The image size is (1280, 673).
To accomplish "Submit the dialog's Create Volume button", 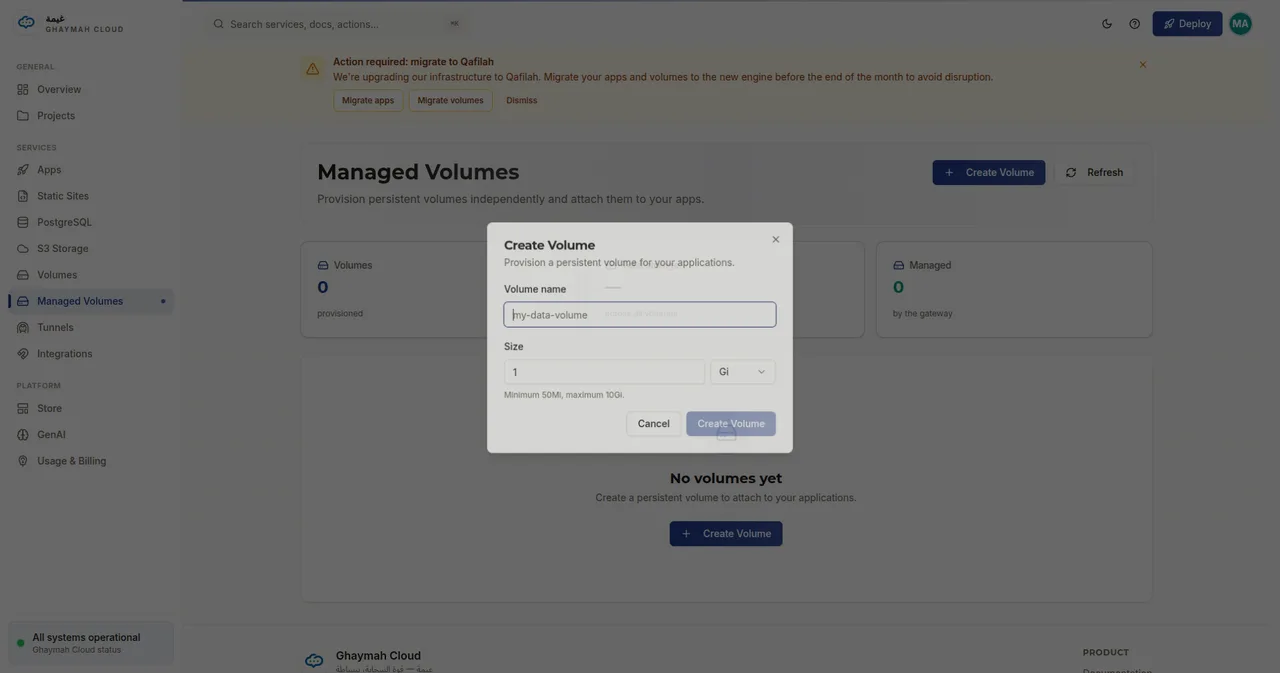I will click(x=731, y=424).
